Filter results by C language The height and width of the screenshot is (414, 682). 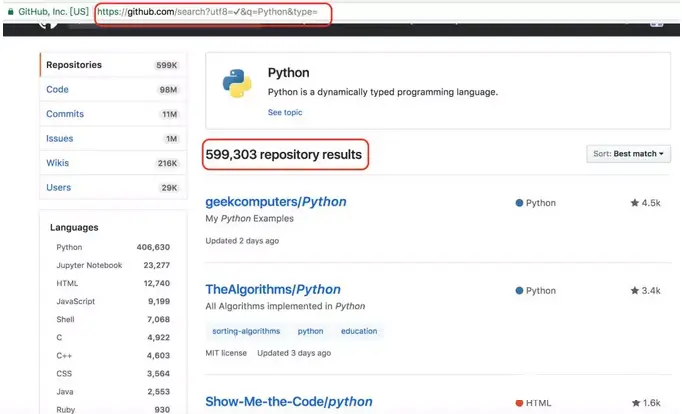113,337
